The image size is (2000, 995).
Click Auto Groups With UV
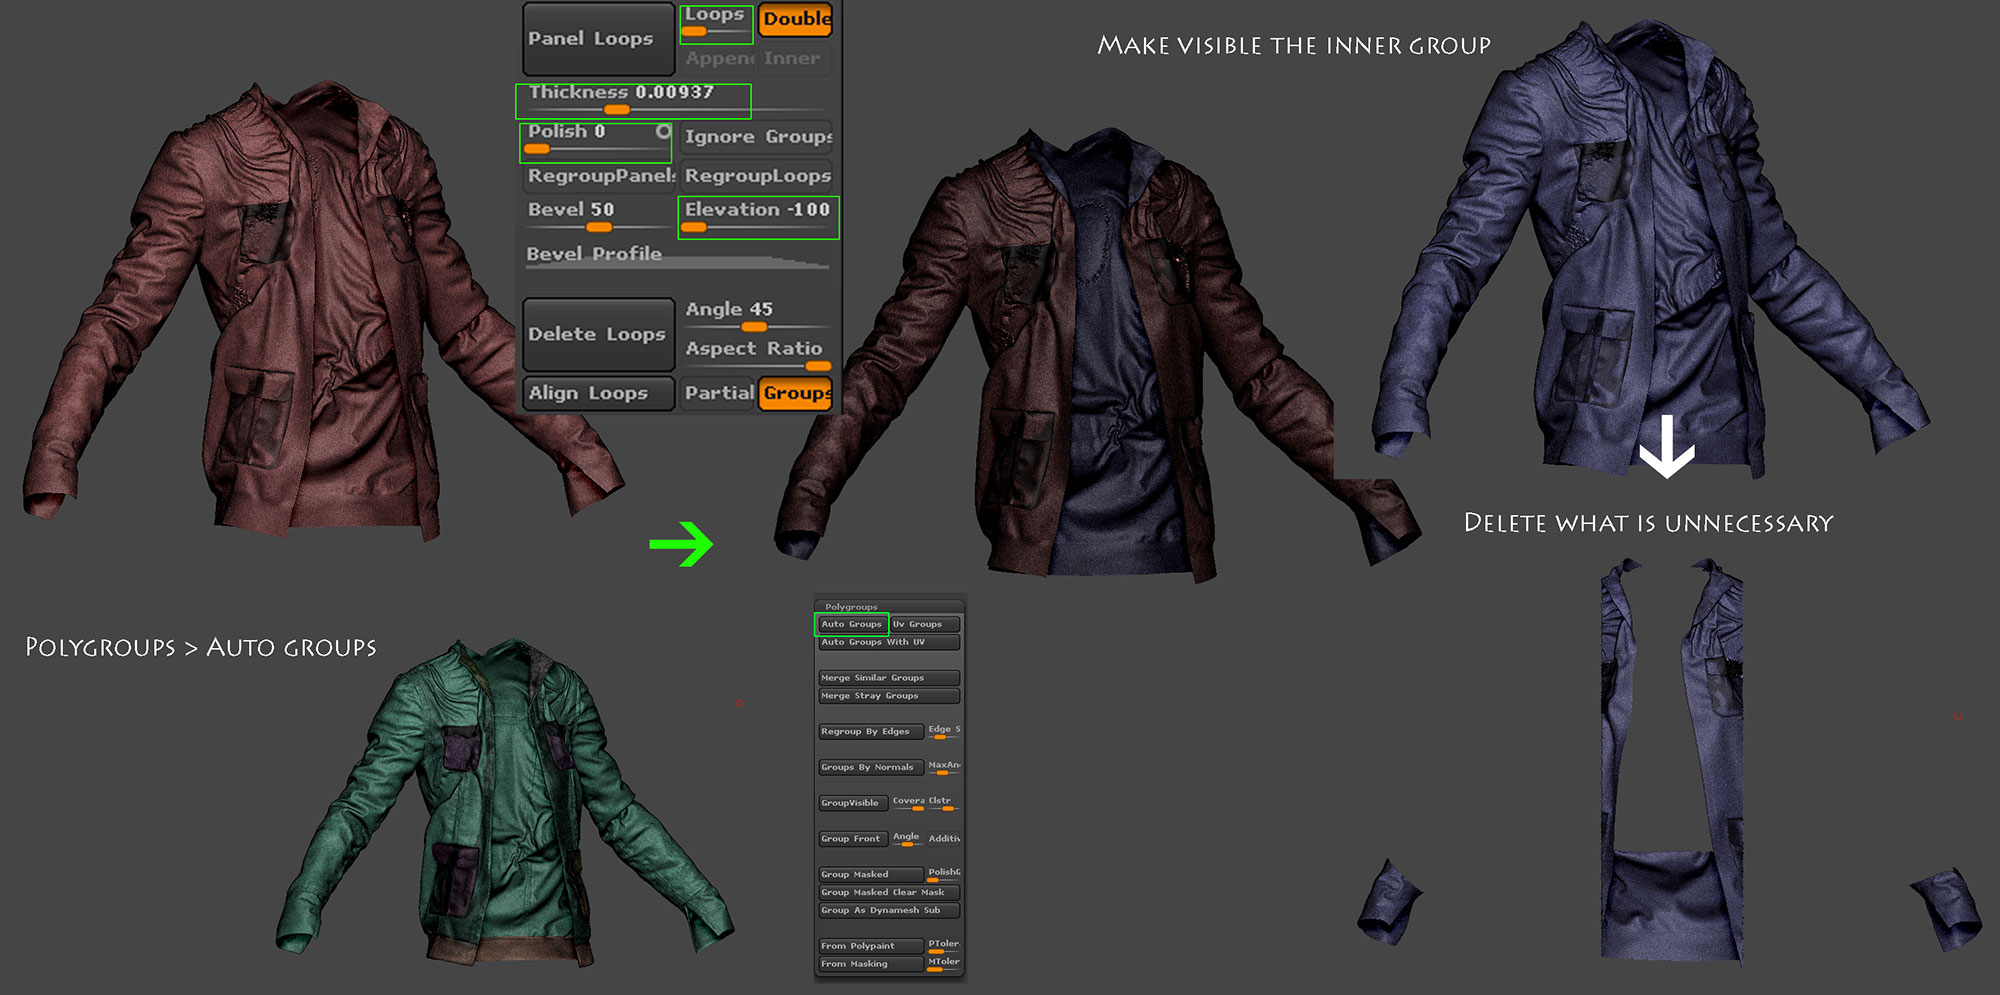coord(889,642)
